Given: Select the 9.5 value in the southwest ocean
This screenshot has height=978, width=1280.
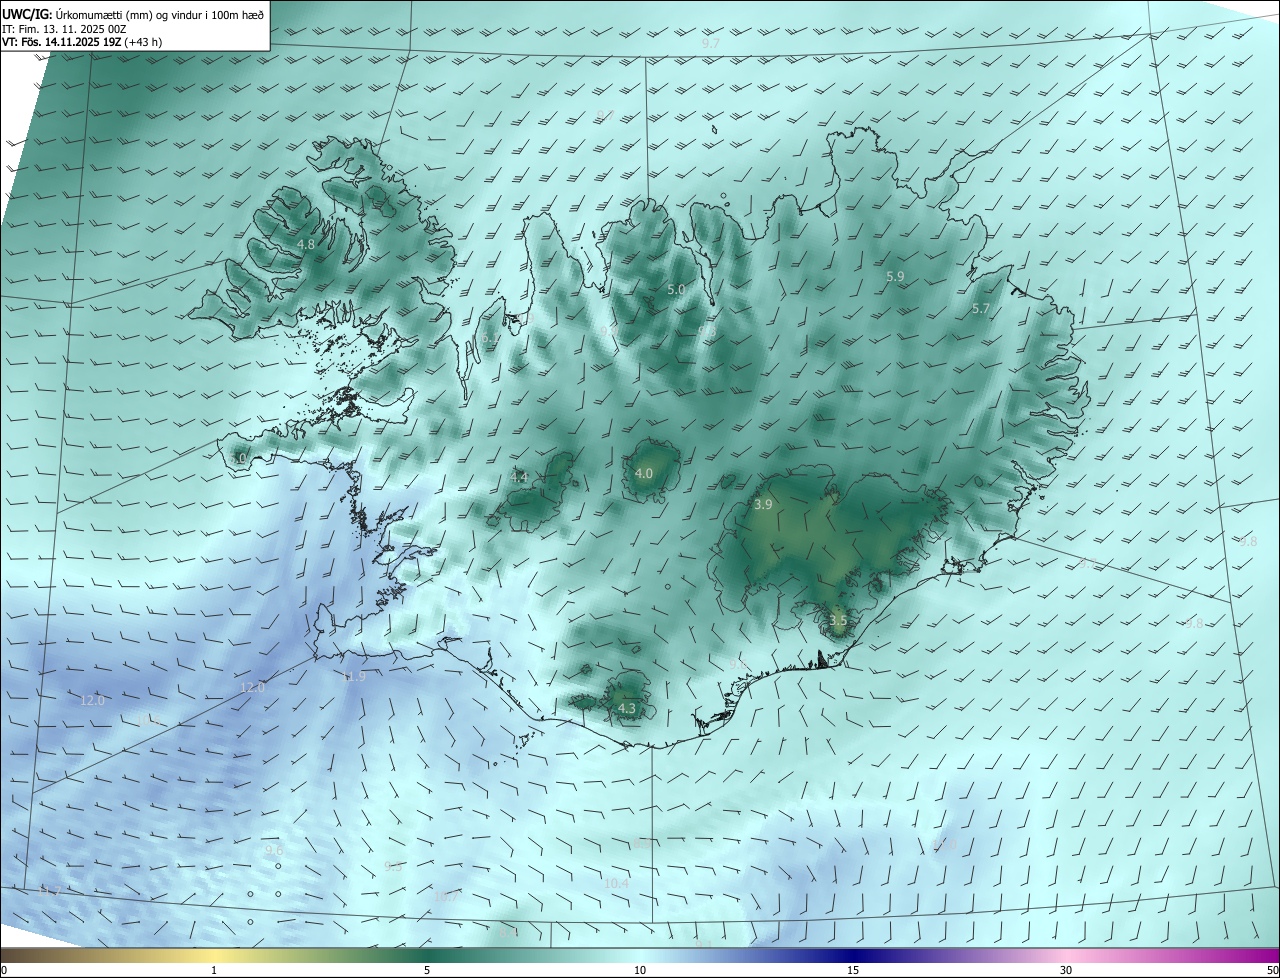Looking at the screenshot, I should point(393,866).
